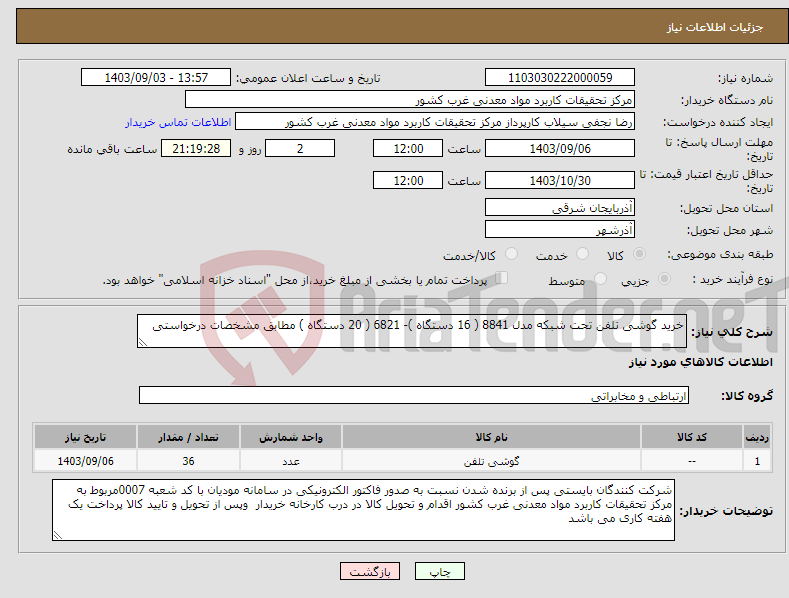Click the بازگشت (back) button
The height and width of the screenshot is (598, 789).
[x=370, y=571]
